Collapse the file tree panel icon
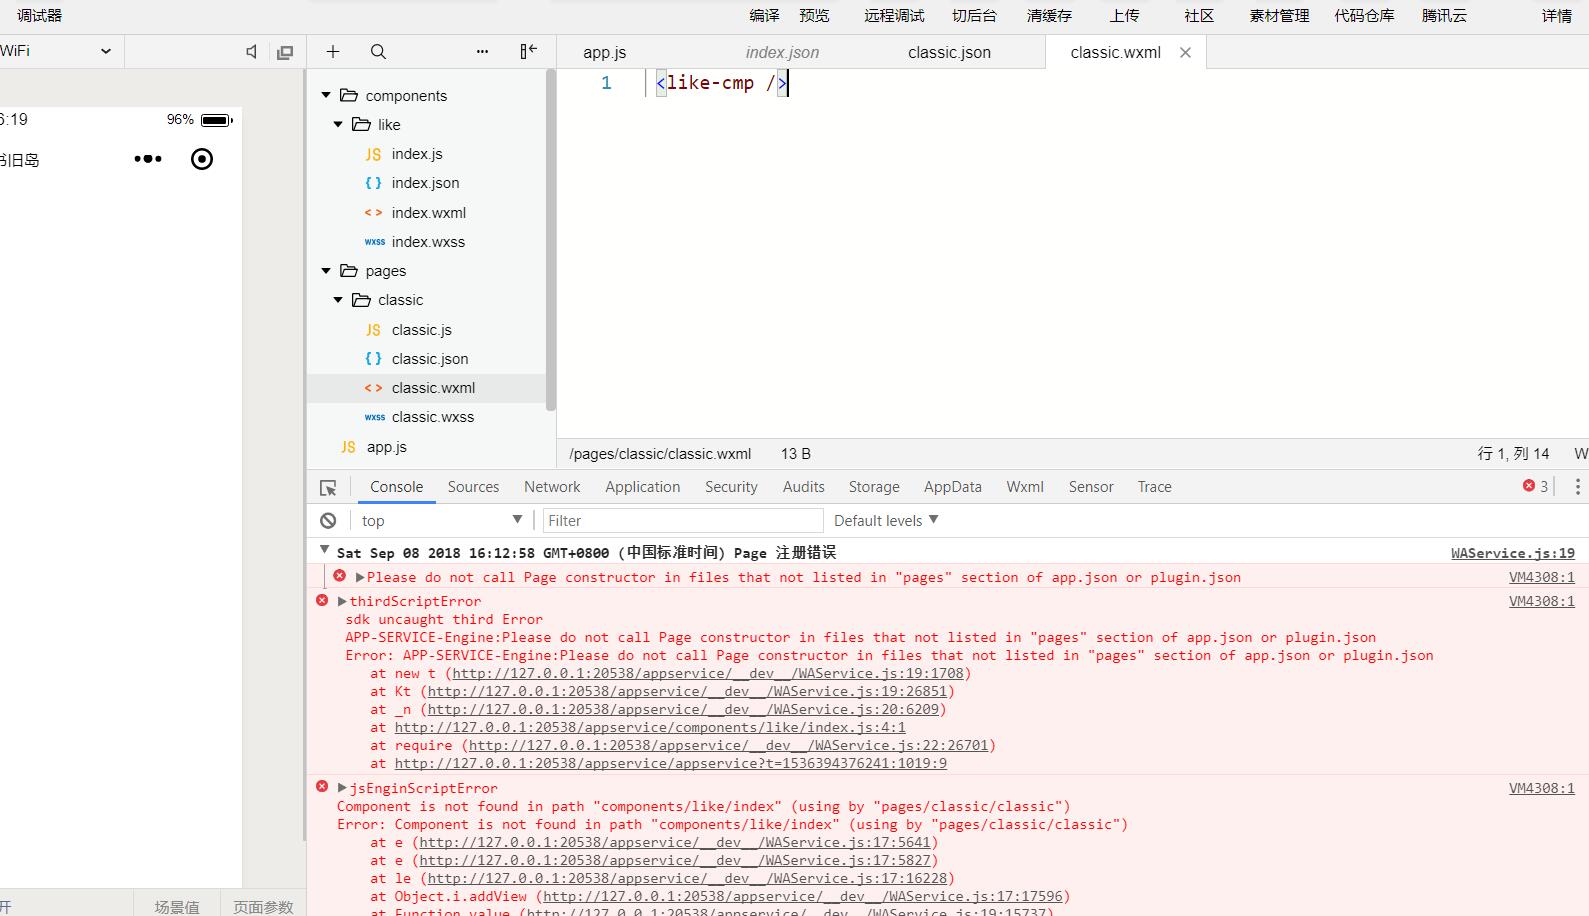 click(529, 51)
